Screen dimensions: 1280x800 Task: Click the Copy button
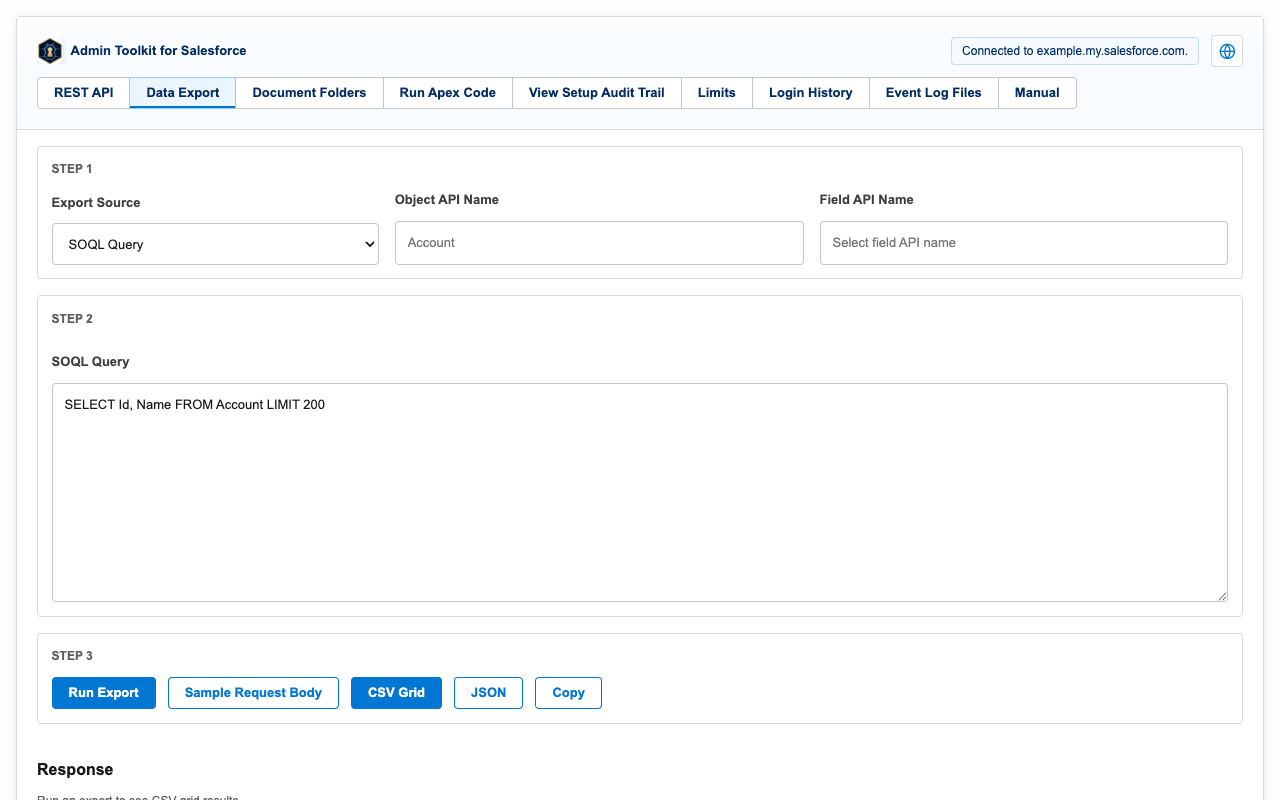tap(568, 693)
